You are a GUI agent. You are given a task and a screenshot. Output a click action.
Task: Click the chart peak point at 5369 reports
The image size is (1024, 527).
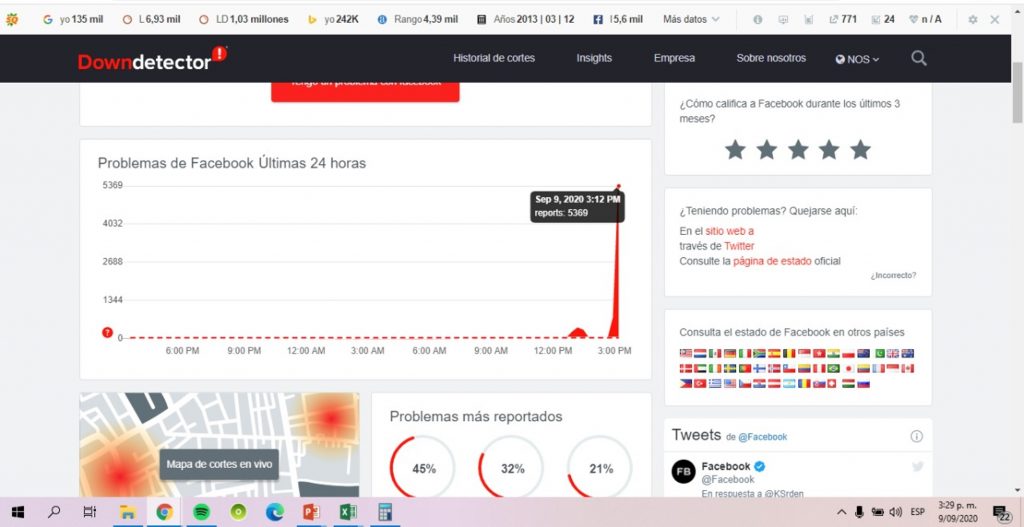[x=618, y=186]
